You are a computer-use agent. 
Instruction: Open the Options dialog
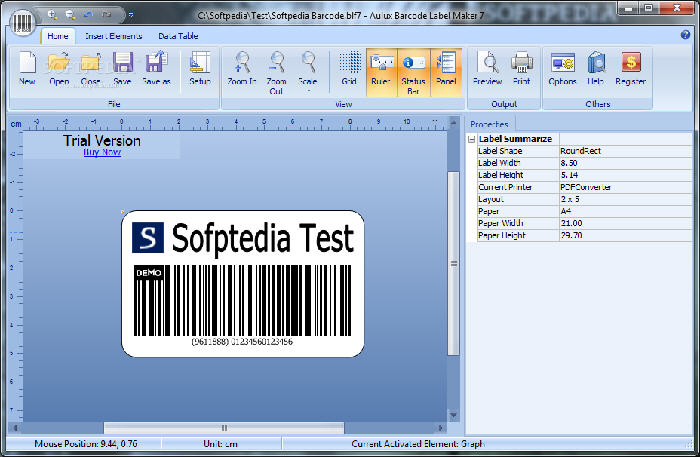pyautogui.click(x=562, y=68)
